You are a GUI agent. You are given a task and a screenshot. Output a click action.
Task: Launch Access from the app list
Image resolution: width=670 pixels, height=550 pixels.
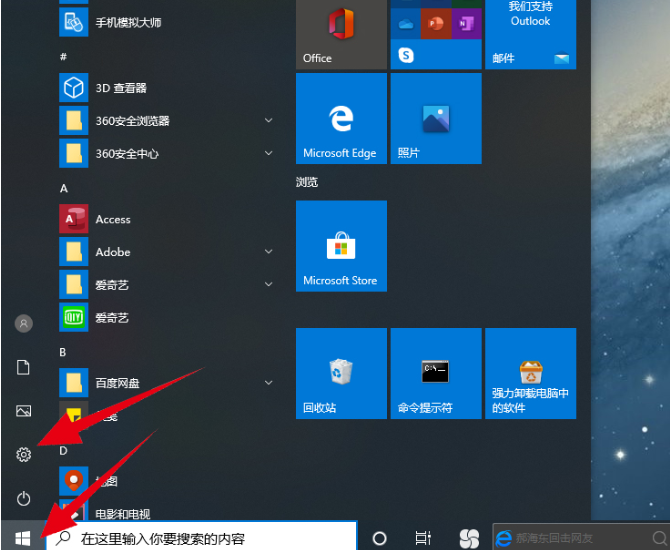166,219
